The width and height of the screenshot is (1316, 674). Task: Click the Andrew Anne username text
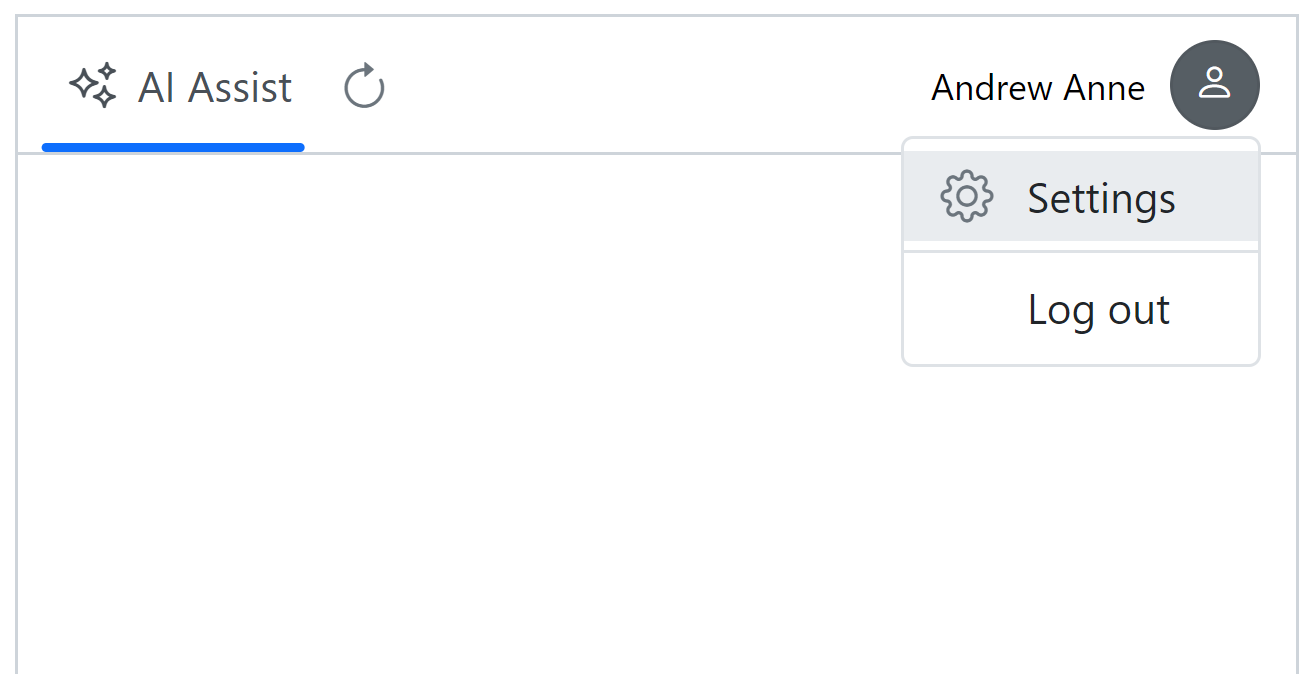(1038, 88)
